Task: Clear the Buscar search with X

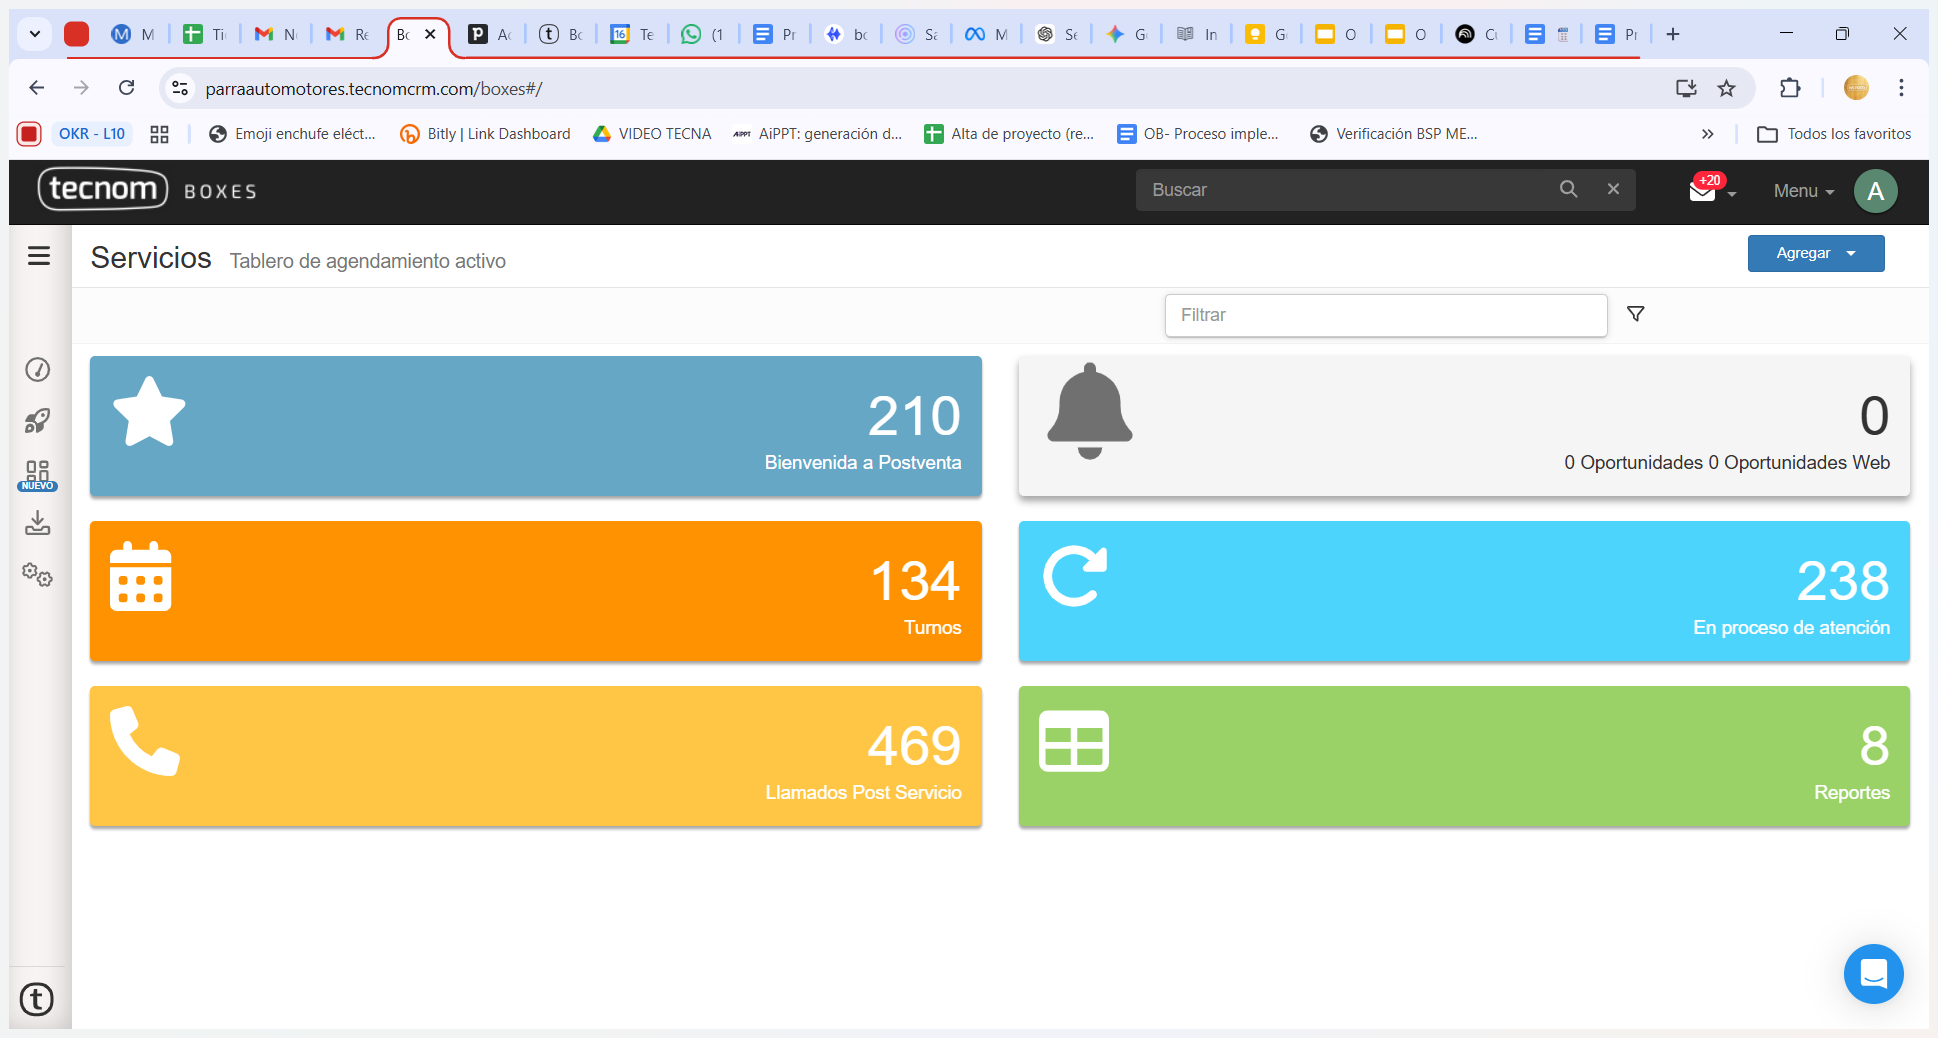Action: [1613, 189]
